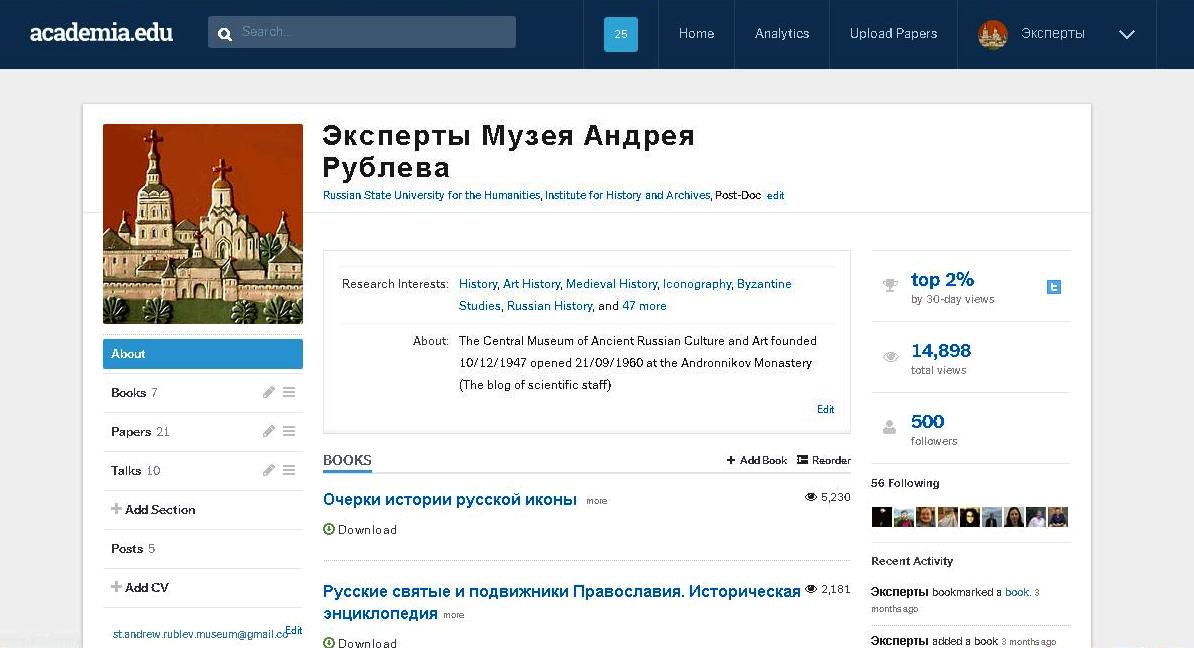
Task: Open the History research interest
Action: [x=477, y=284]
